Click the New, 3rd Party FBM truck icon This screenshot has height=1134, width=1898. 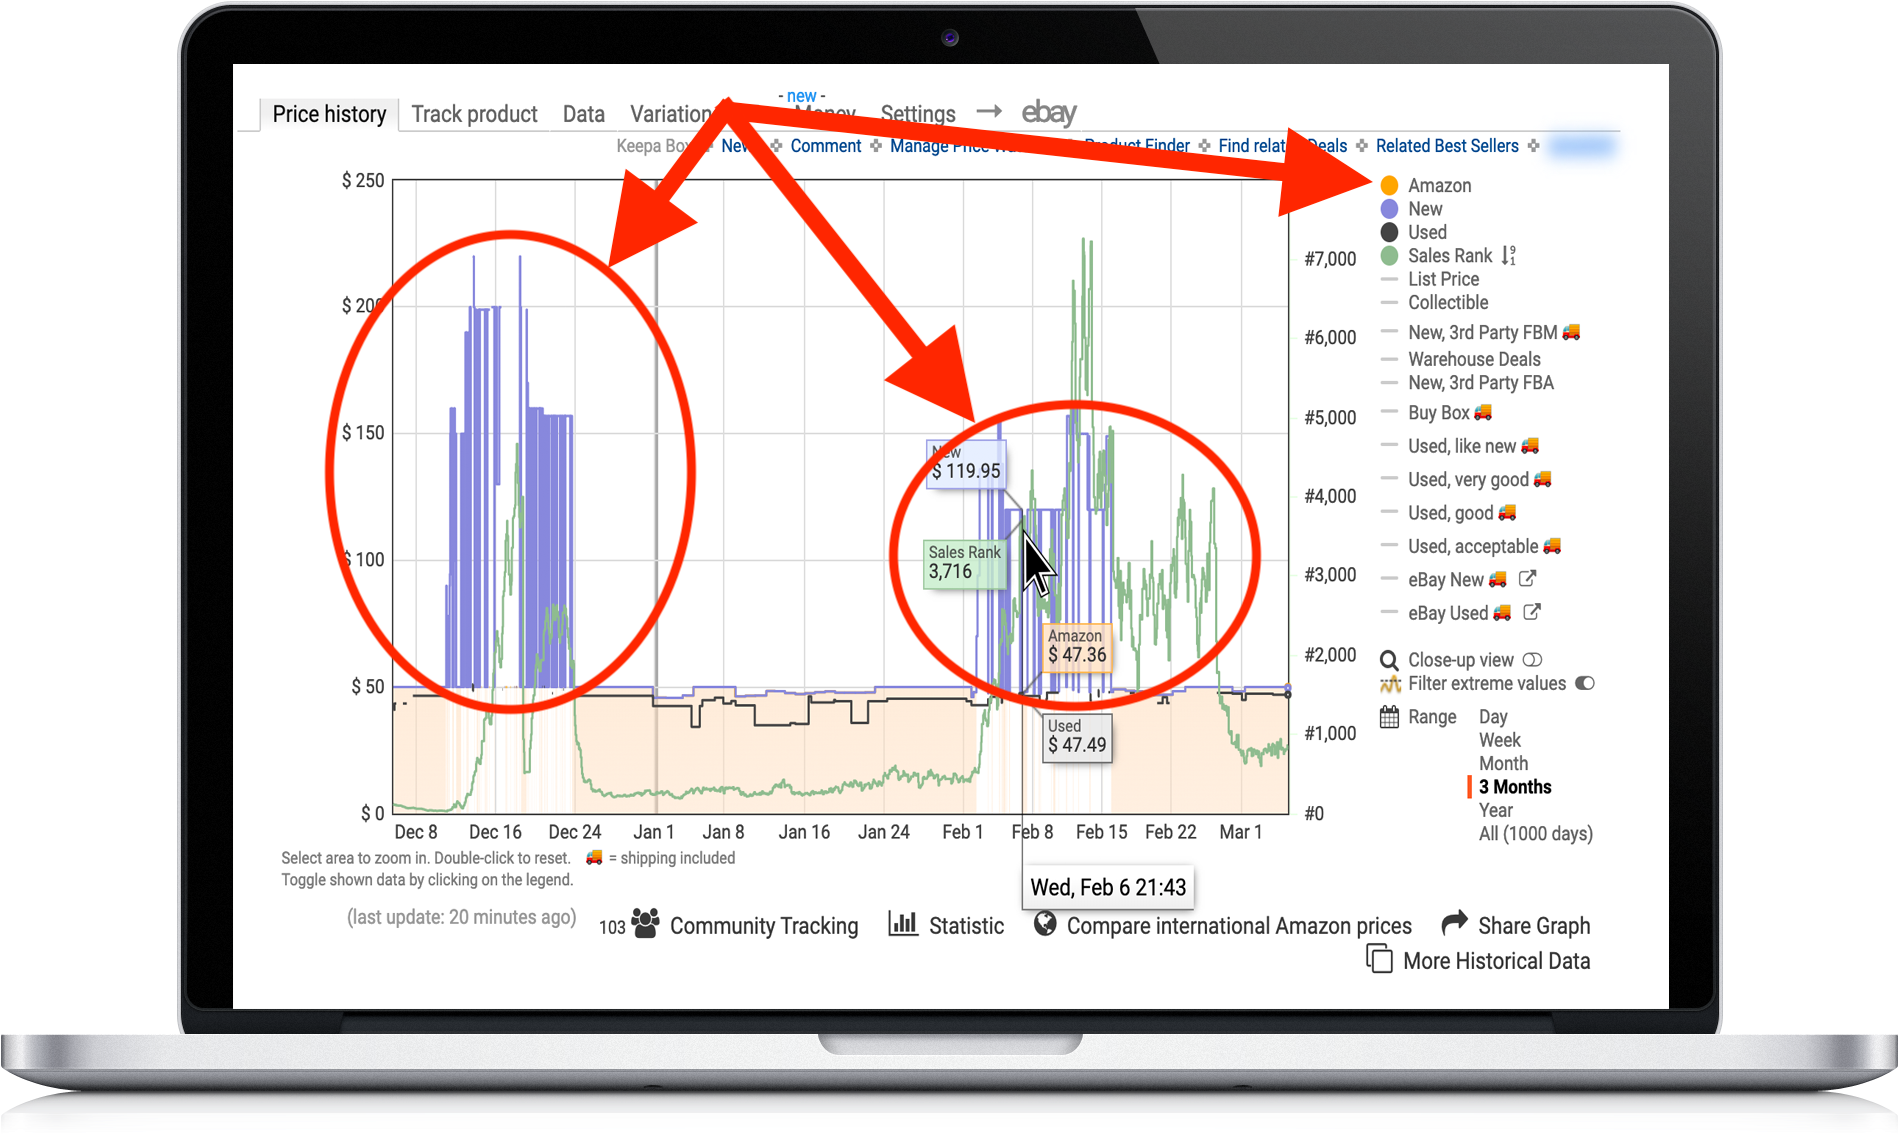(x=1571, y=331)
